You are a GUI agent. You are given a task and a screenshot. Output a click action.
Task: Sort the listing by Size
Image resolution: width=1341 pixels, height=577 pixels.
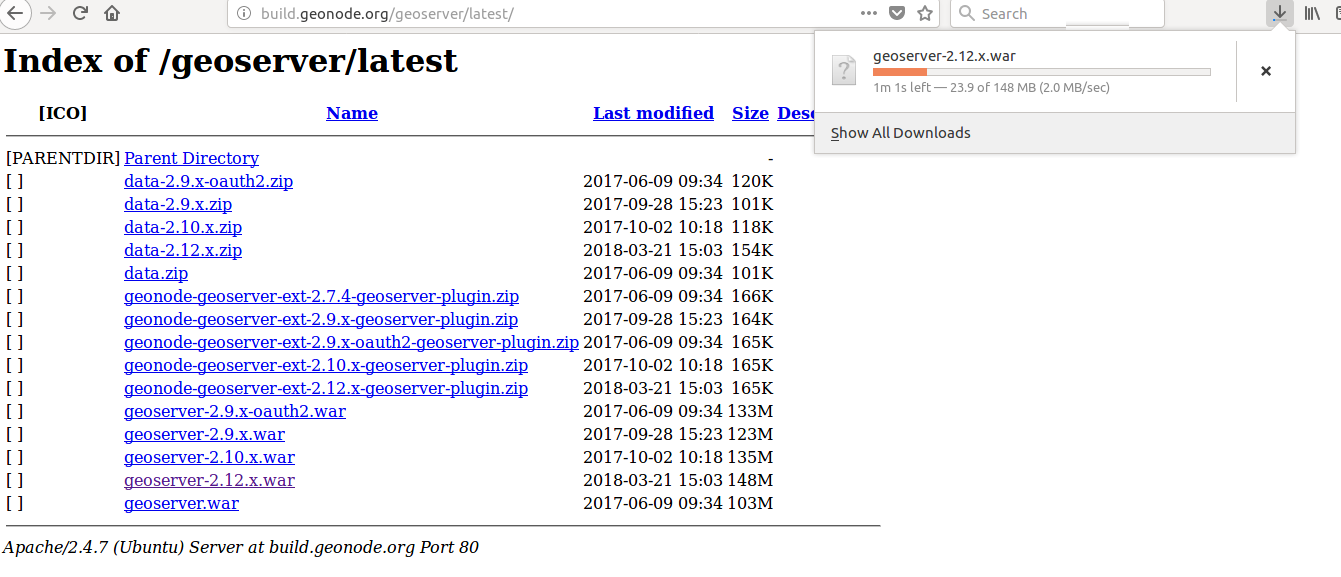[750, 113]
